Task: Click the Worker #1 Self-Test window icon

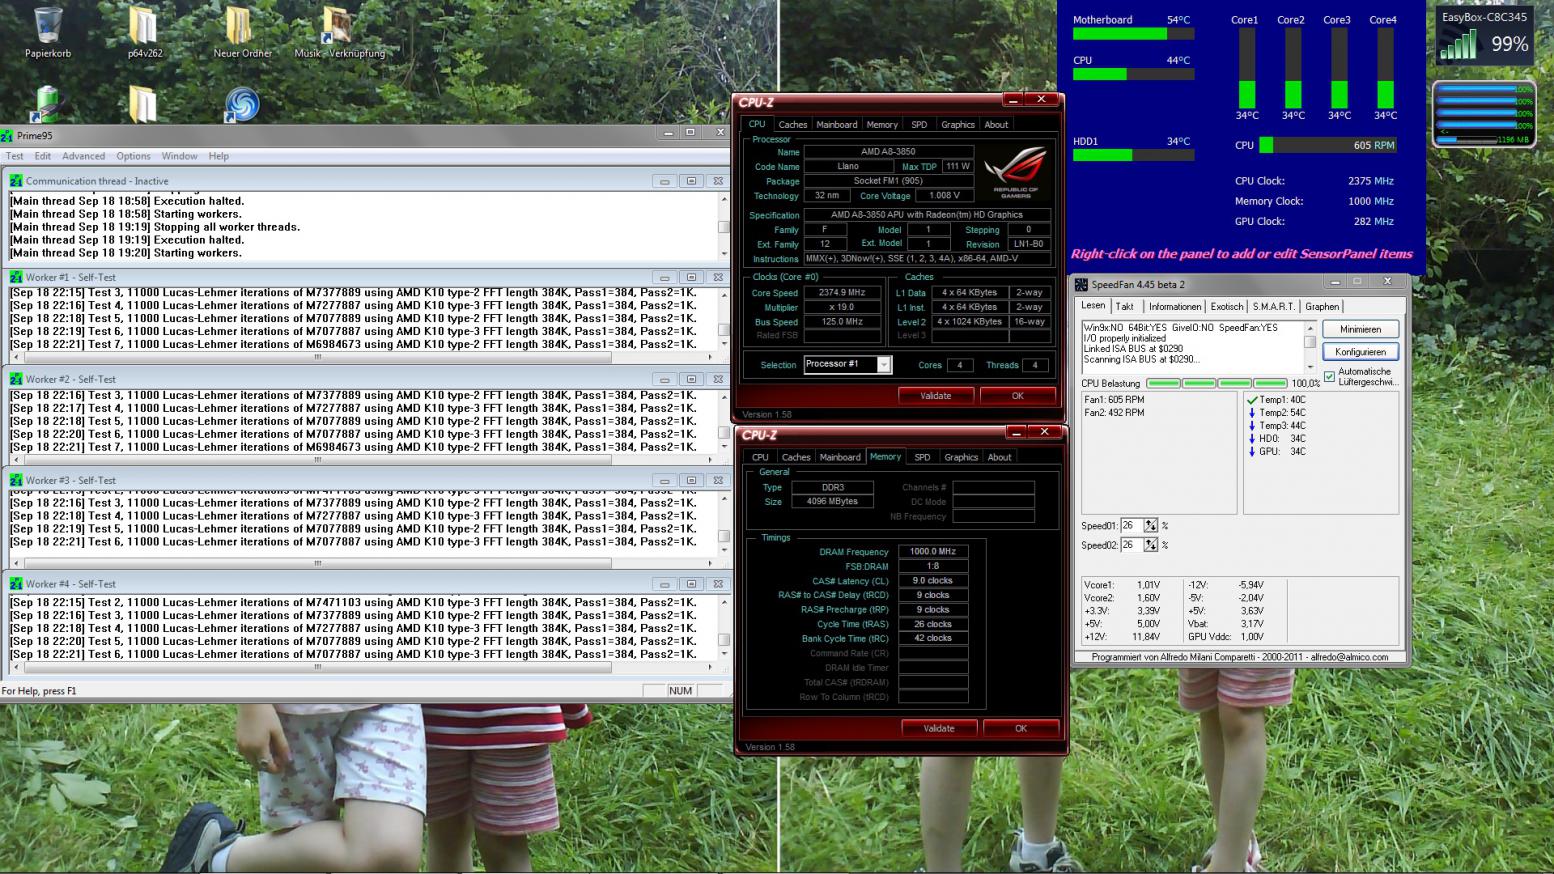Action: pyautogui.click(x=16, y=277)
